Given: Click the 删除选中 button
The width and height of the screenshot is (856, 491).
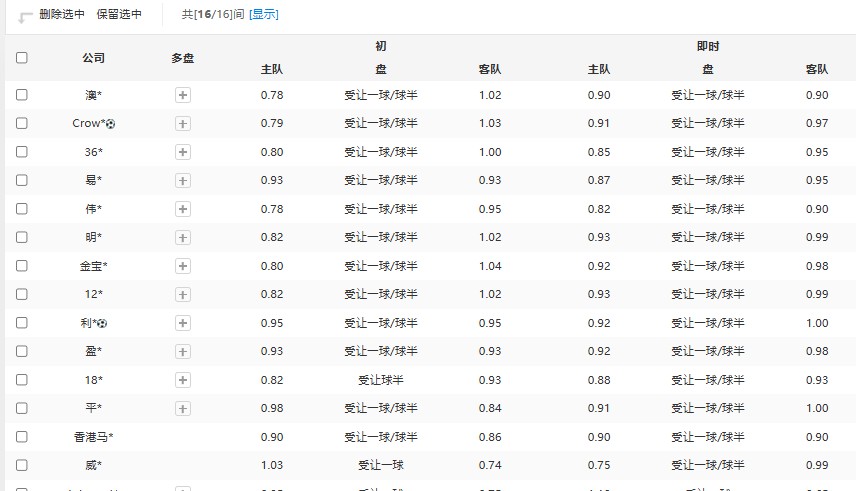Looking at the screenshot, I should [62, 15].
